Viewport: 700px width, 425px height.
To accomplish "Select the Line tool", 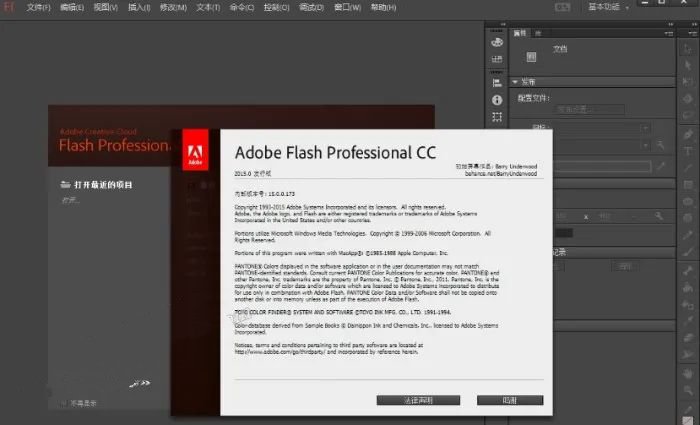I will pos(688,167).
